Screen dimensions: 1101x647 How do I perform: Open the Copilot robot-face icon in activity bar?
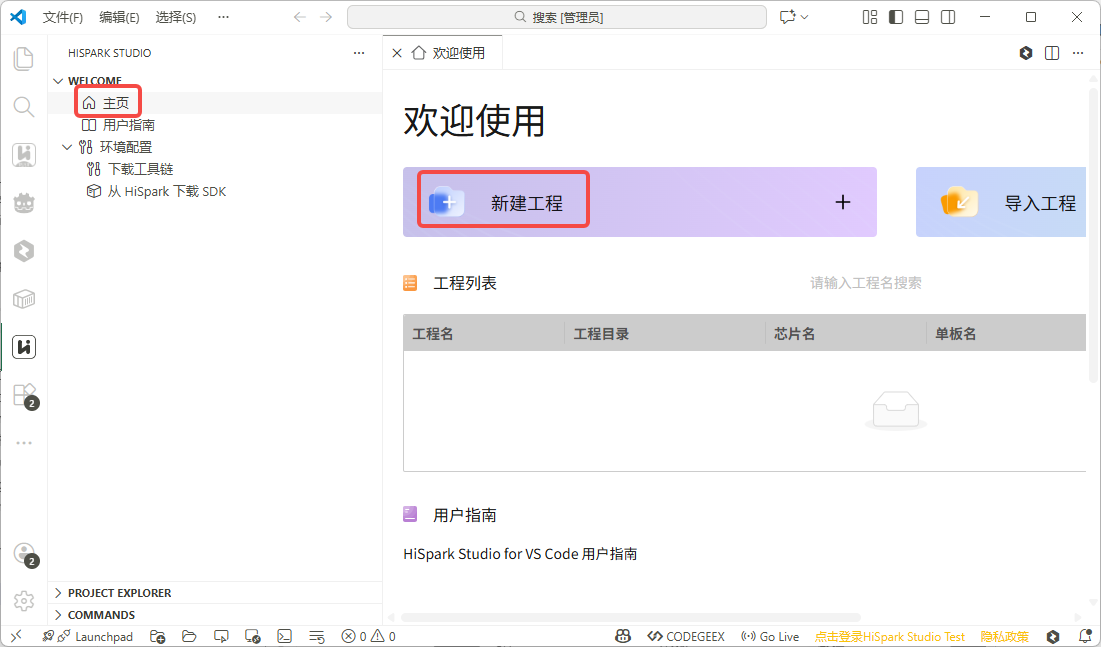pyautogui.click(x=24, y=203)
